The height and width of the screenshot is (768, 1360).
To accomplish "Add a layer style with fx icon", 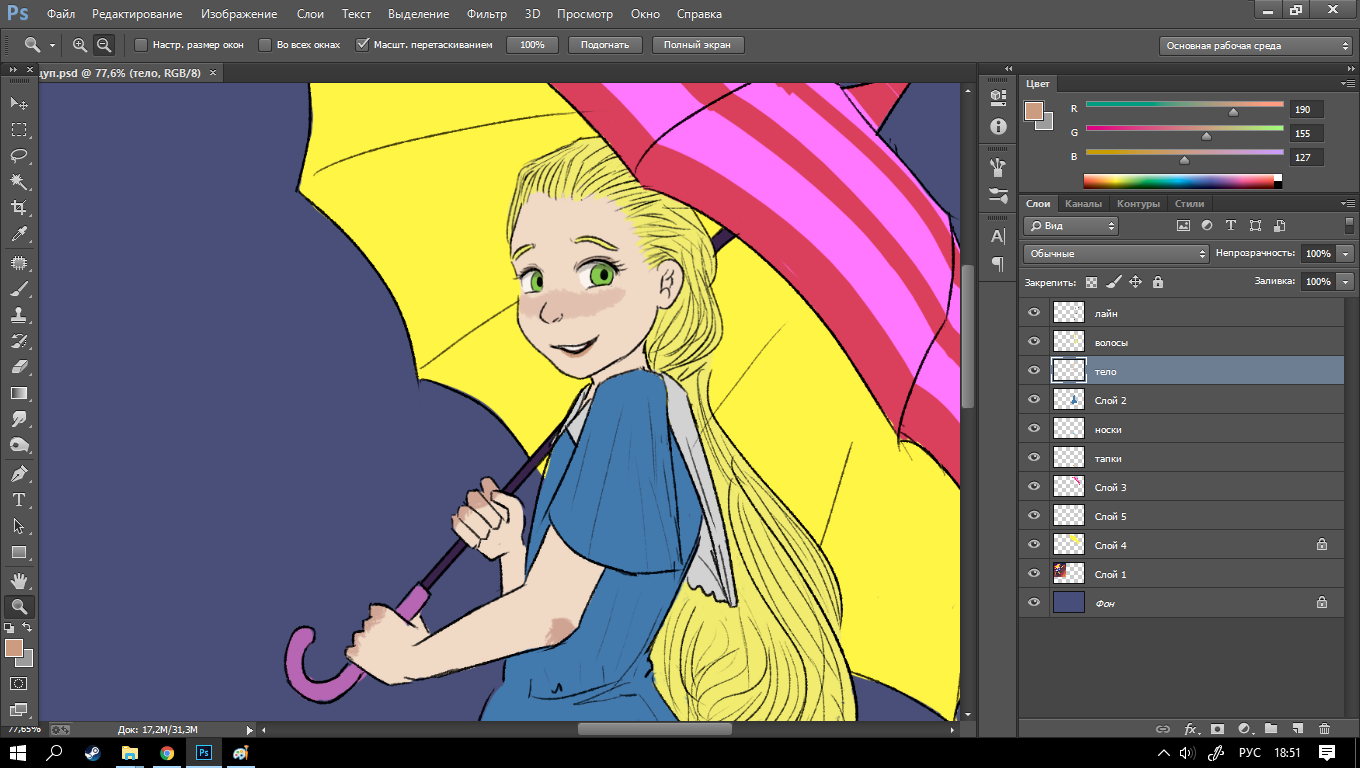I will 1191,729.
